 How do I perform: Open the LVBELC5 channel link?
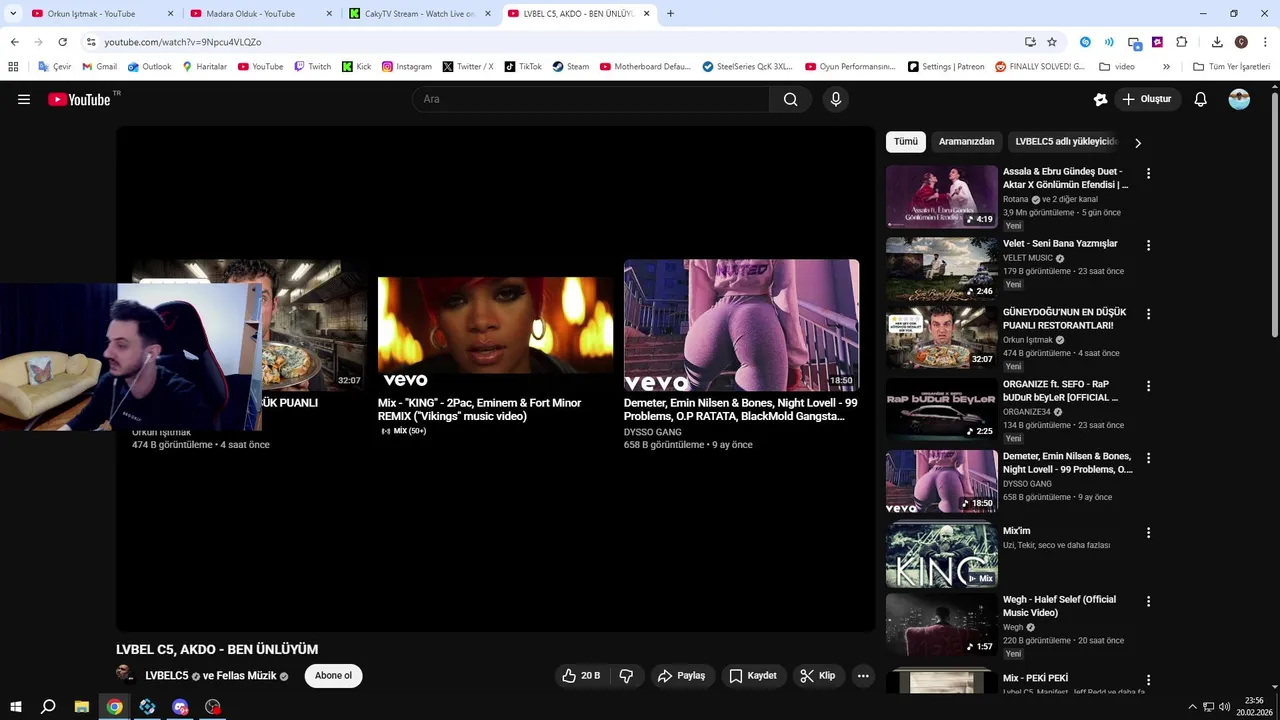(166, 676)
